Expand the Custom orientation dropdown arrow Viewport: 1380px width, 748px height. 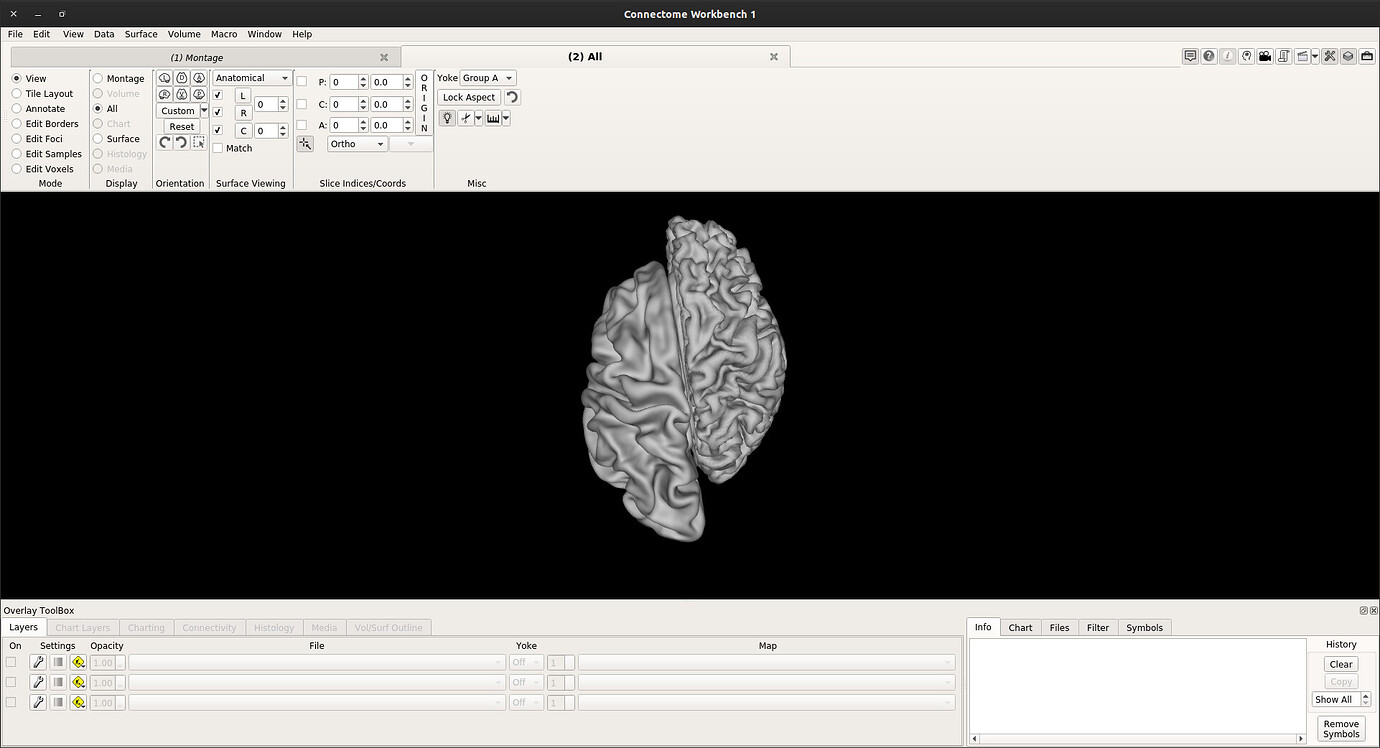(x=204, y=111)
